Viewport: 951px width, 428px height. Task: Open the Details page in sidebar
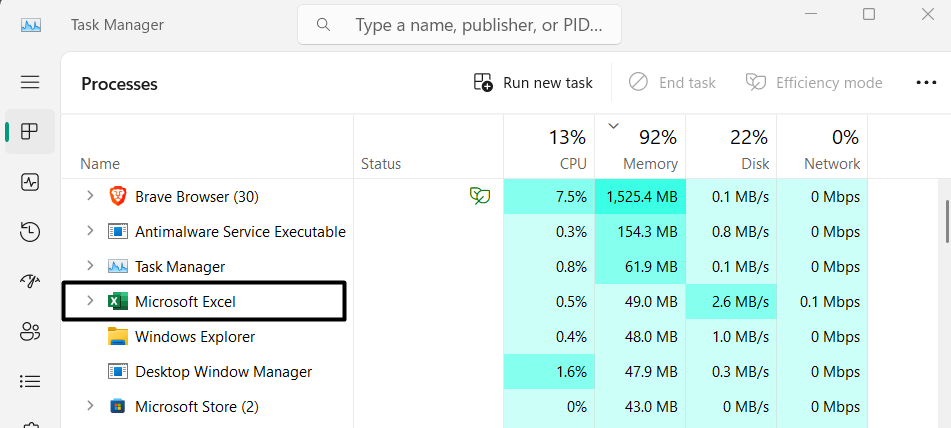30,381
